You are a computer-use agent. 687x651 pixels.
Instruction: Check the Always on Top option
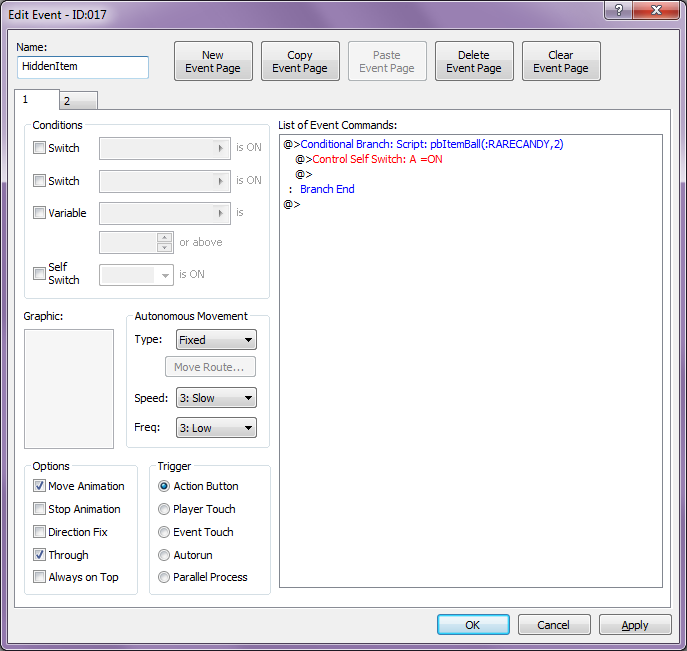39,577
